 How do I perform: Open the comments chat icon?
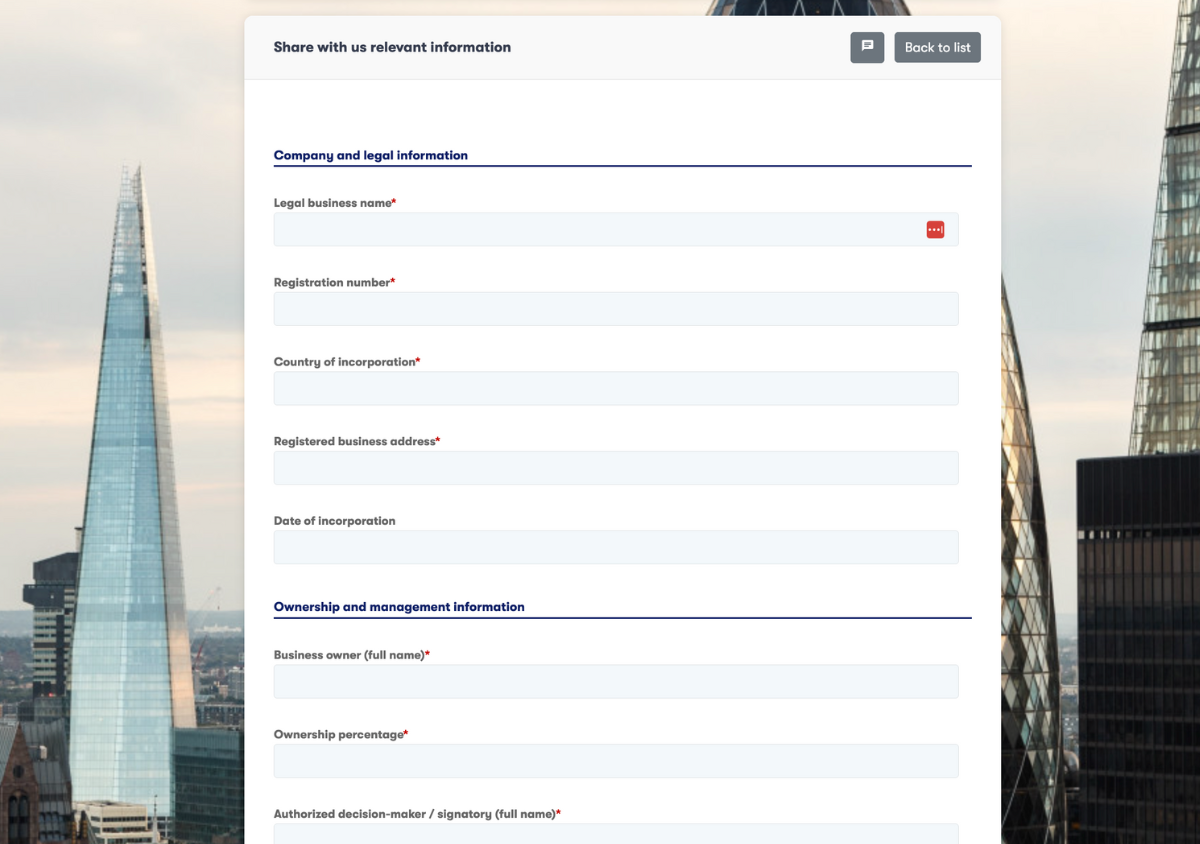click(867, 47)
